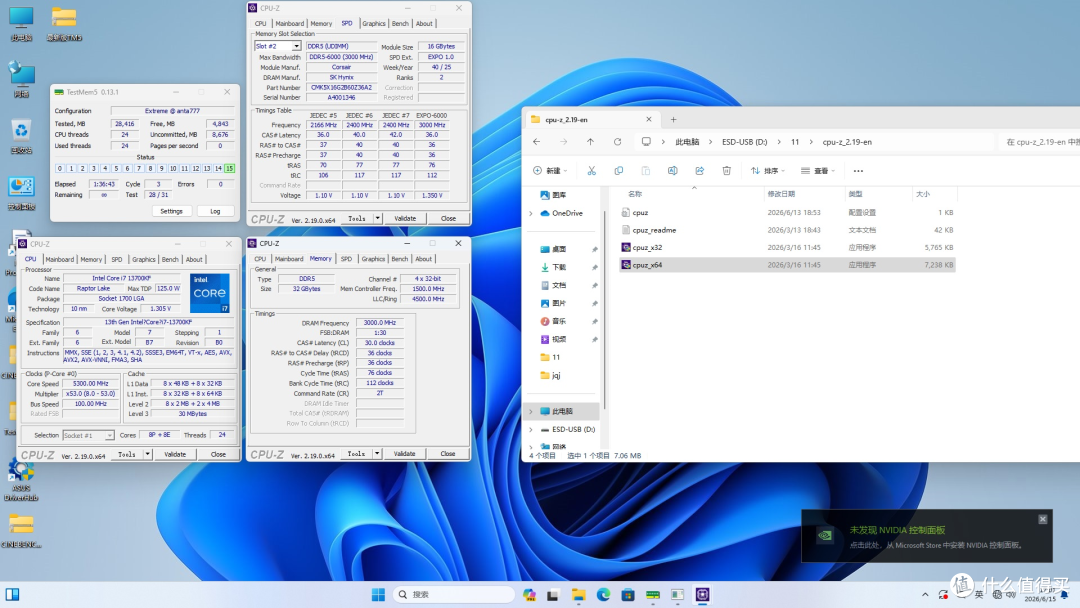The image size is (1080, 608).
Task: Click the Rename icon in Explorer toolbar
Action: point(672,171)
